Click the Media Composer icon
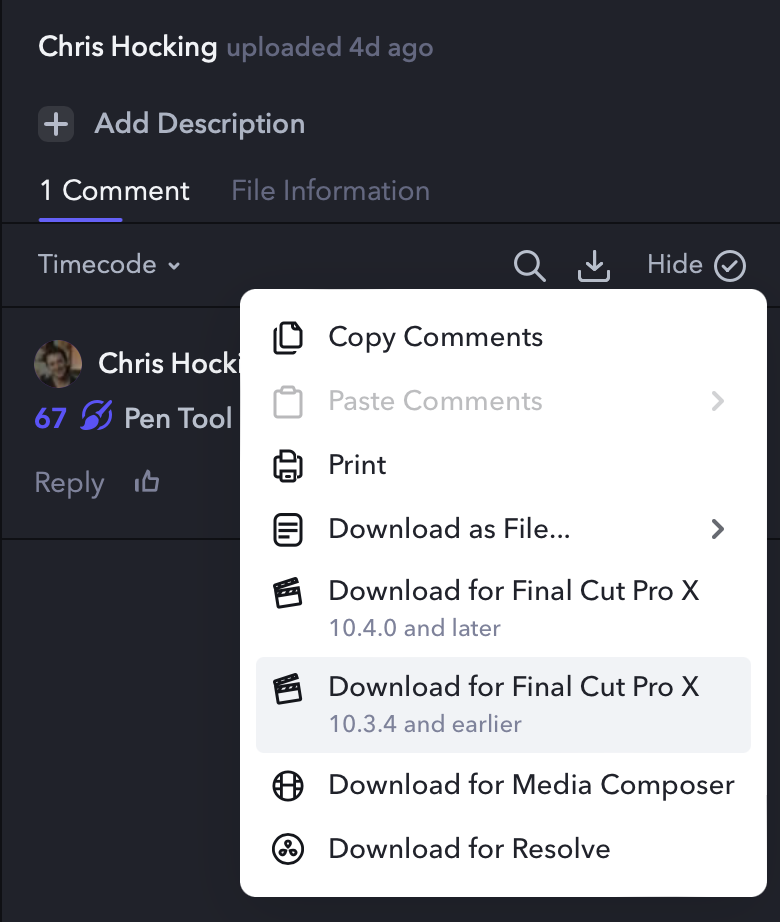 [x=288, y=786]
